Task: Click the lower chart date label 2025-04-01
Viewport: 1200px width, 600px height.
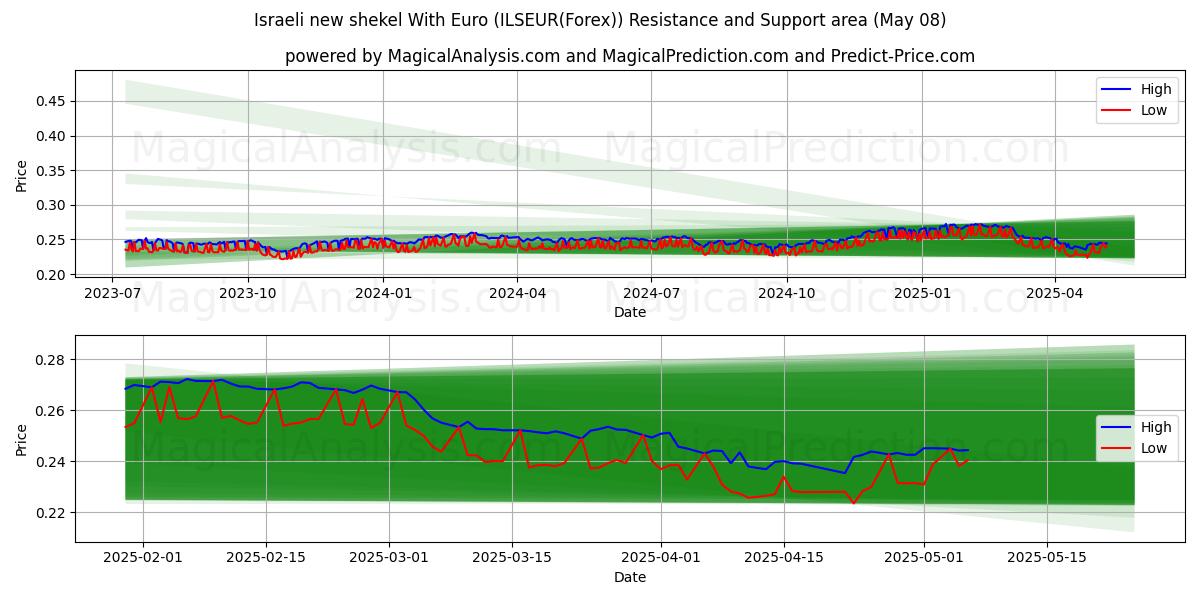Action: click(661, 559)
